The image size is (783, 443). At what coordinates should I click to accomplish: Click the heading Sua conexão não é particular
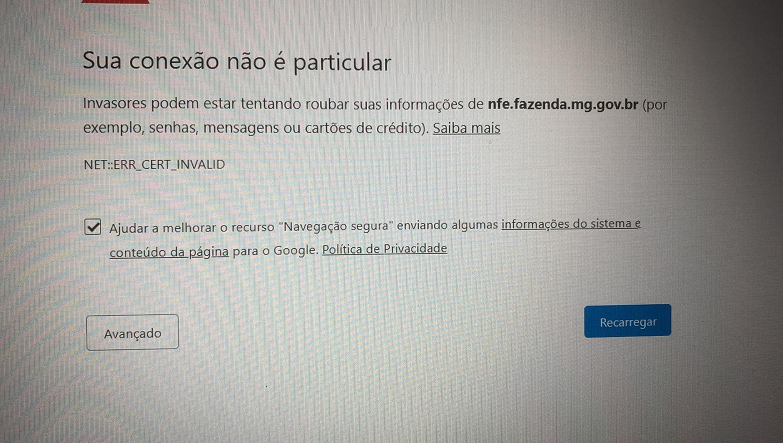pyautogui.click(x=237, y=61)
